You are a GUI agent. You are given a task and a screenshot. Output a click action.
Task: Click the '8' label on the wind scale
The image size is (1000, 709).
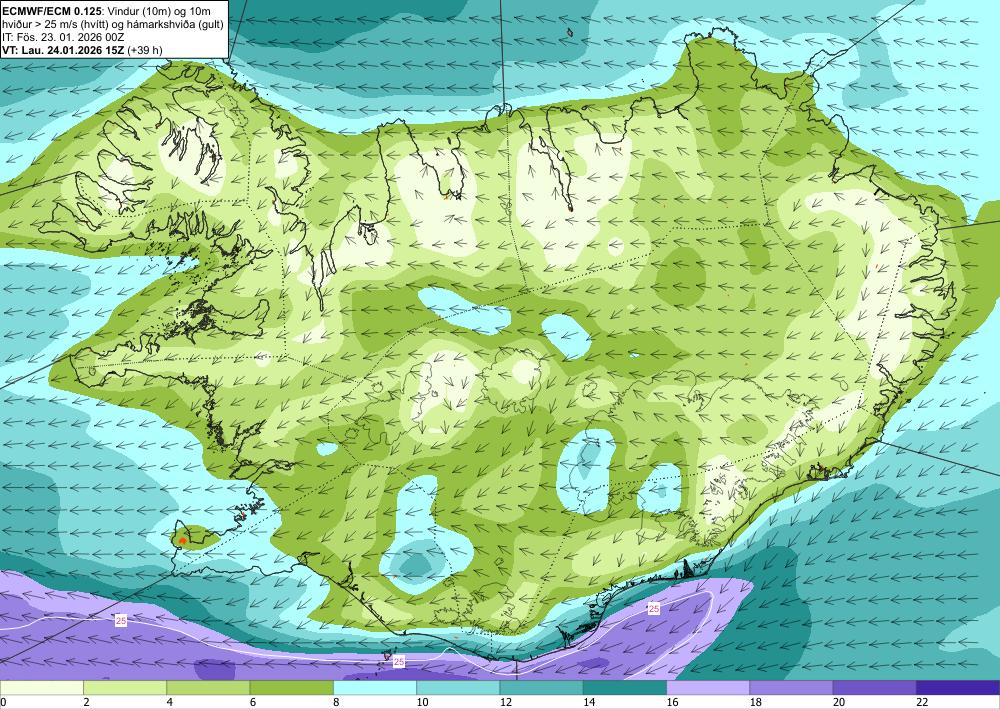click(336, 702)
